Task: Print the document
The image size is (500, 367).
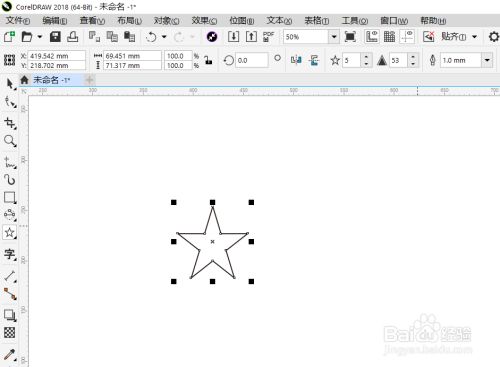Action: [x=73, y=36]
